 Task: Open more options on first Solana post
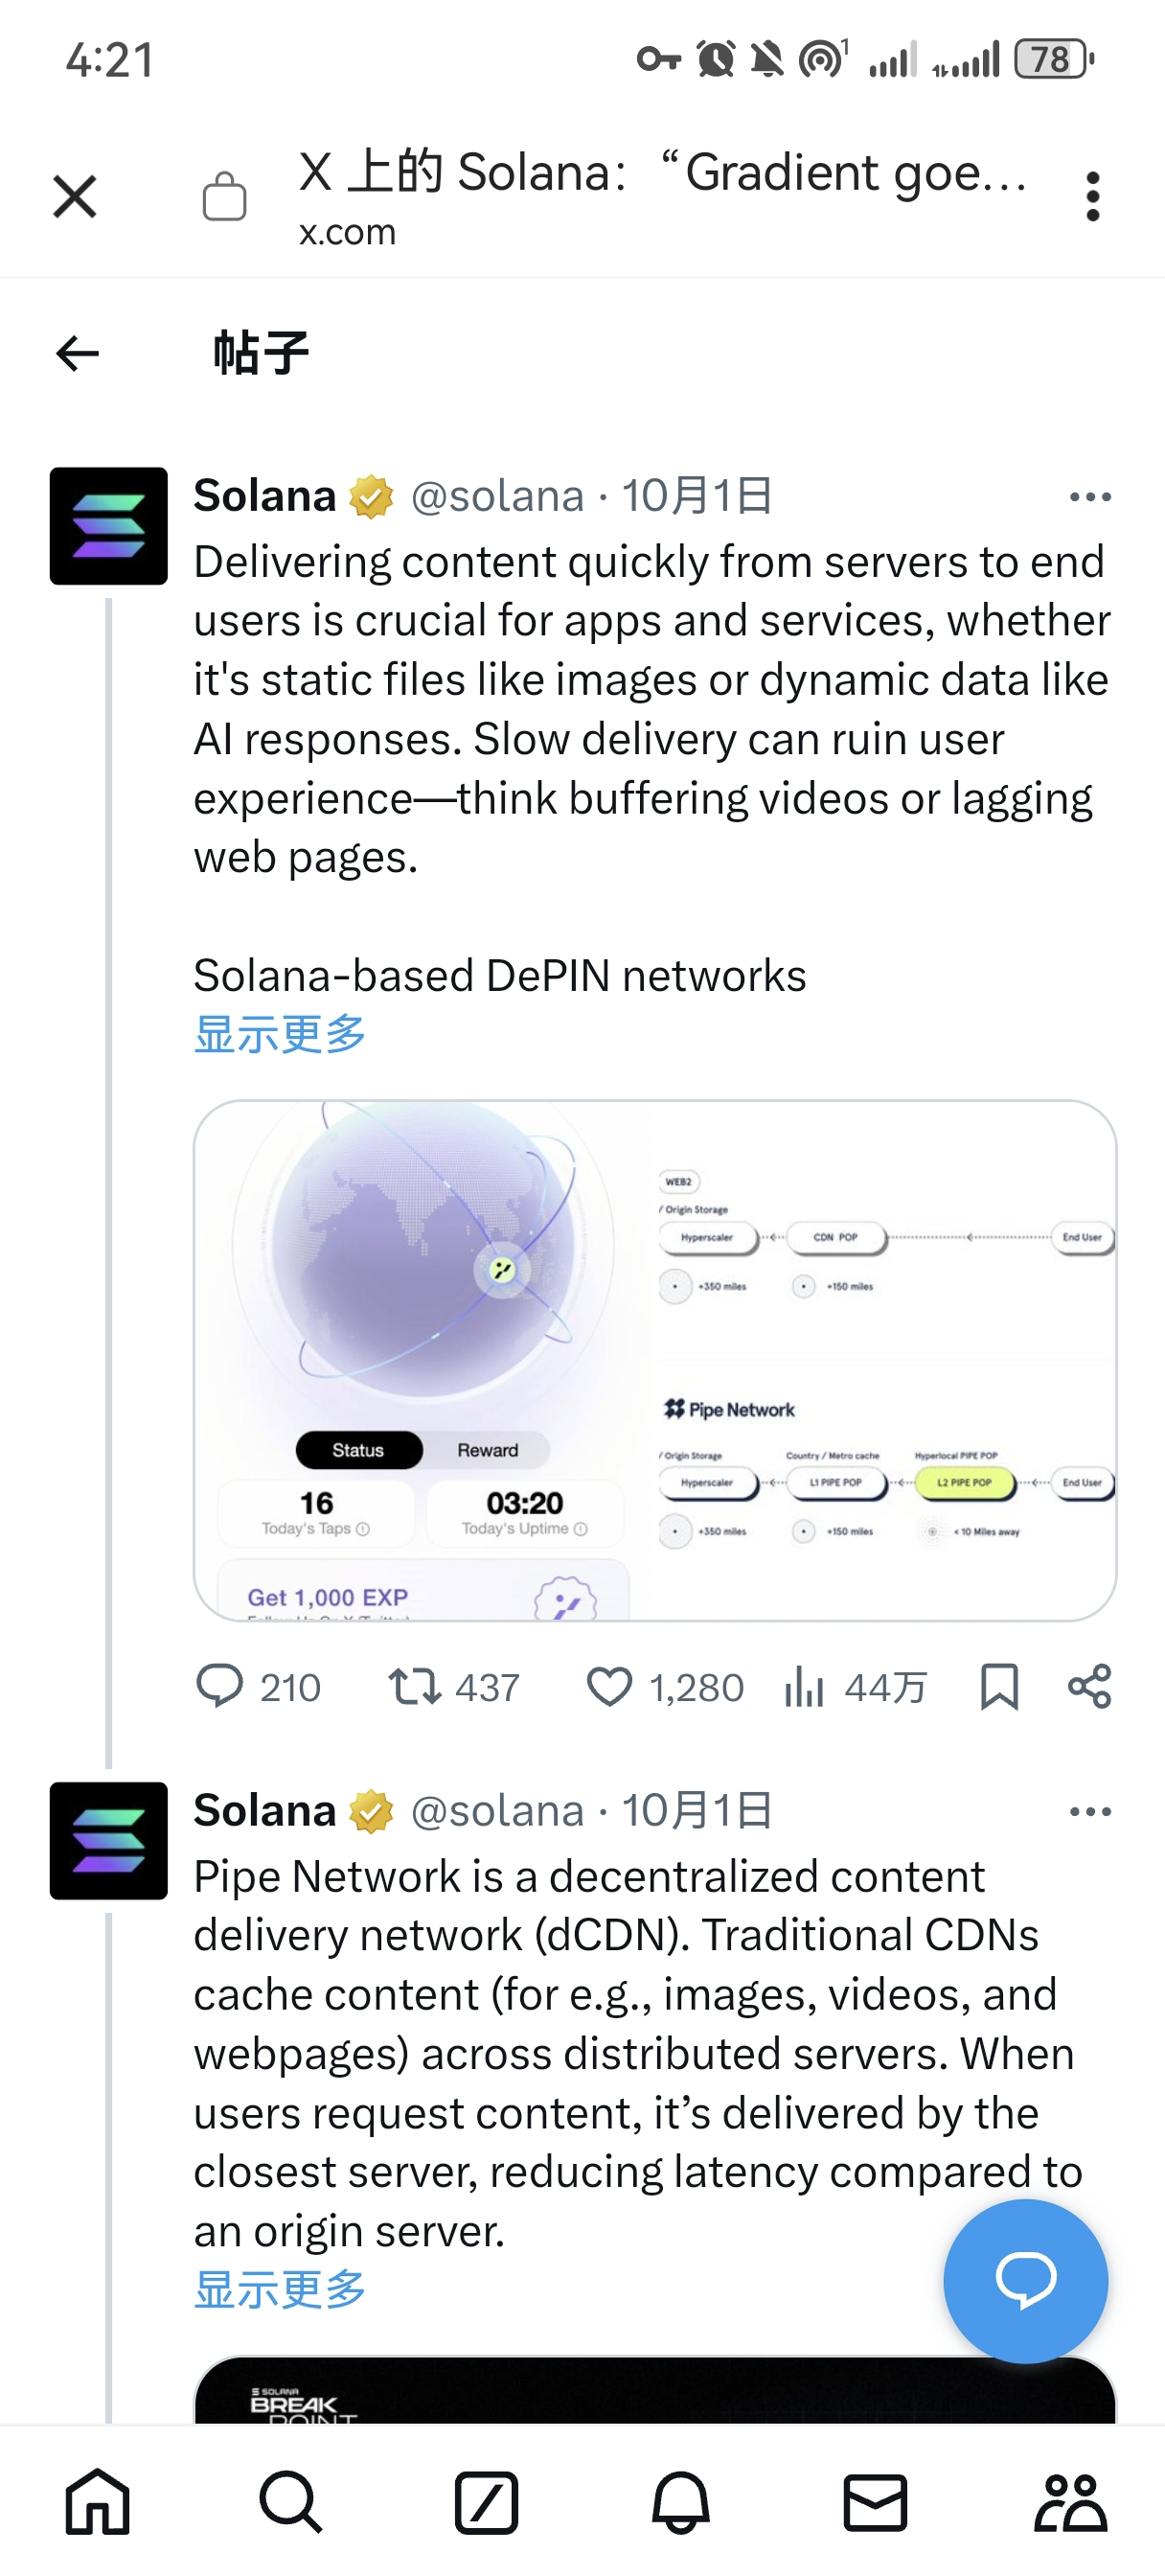coord(1089,497)
